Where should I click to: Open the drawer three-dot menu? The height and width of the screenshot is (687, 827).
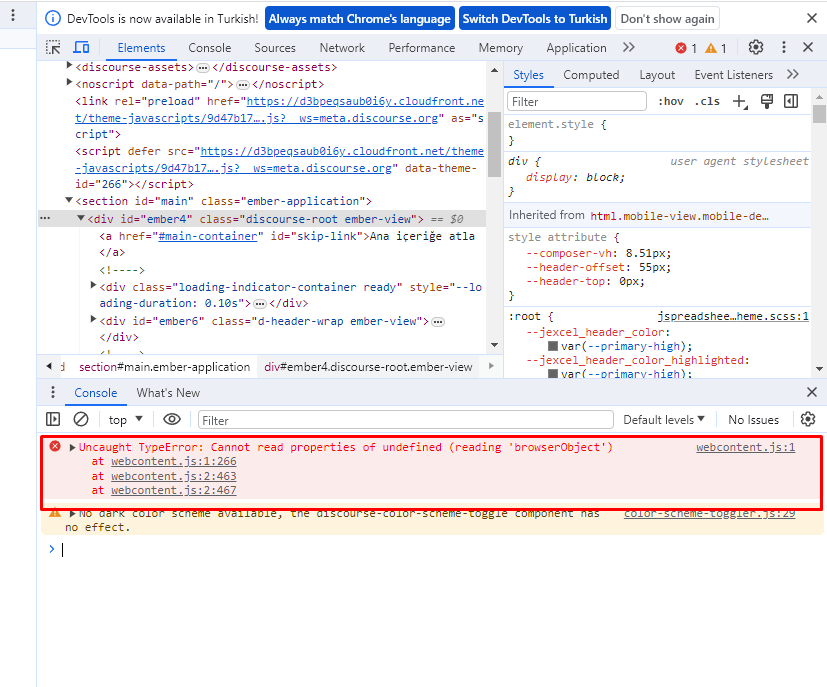point(53,392)
